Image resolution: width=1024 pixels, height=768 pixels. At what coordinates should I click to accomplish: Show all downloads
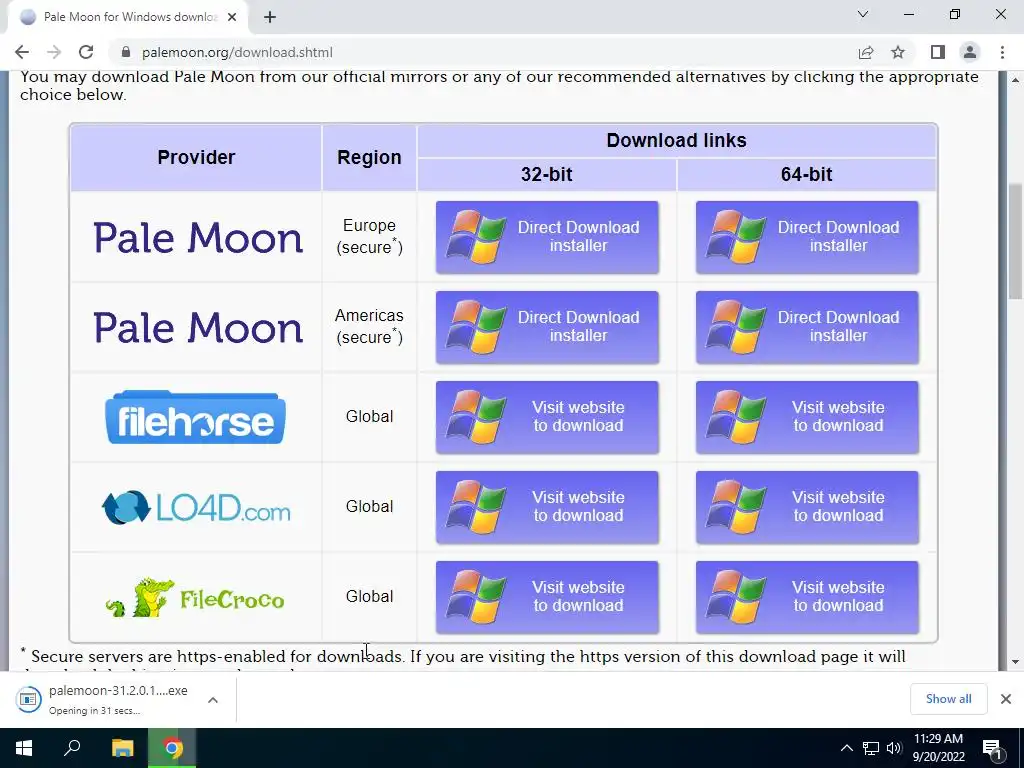pyautogui.click(x=948, y=699)
